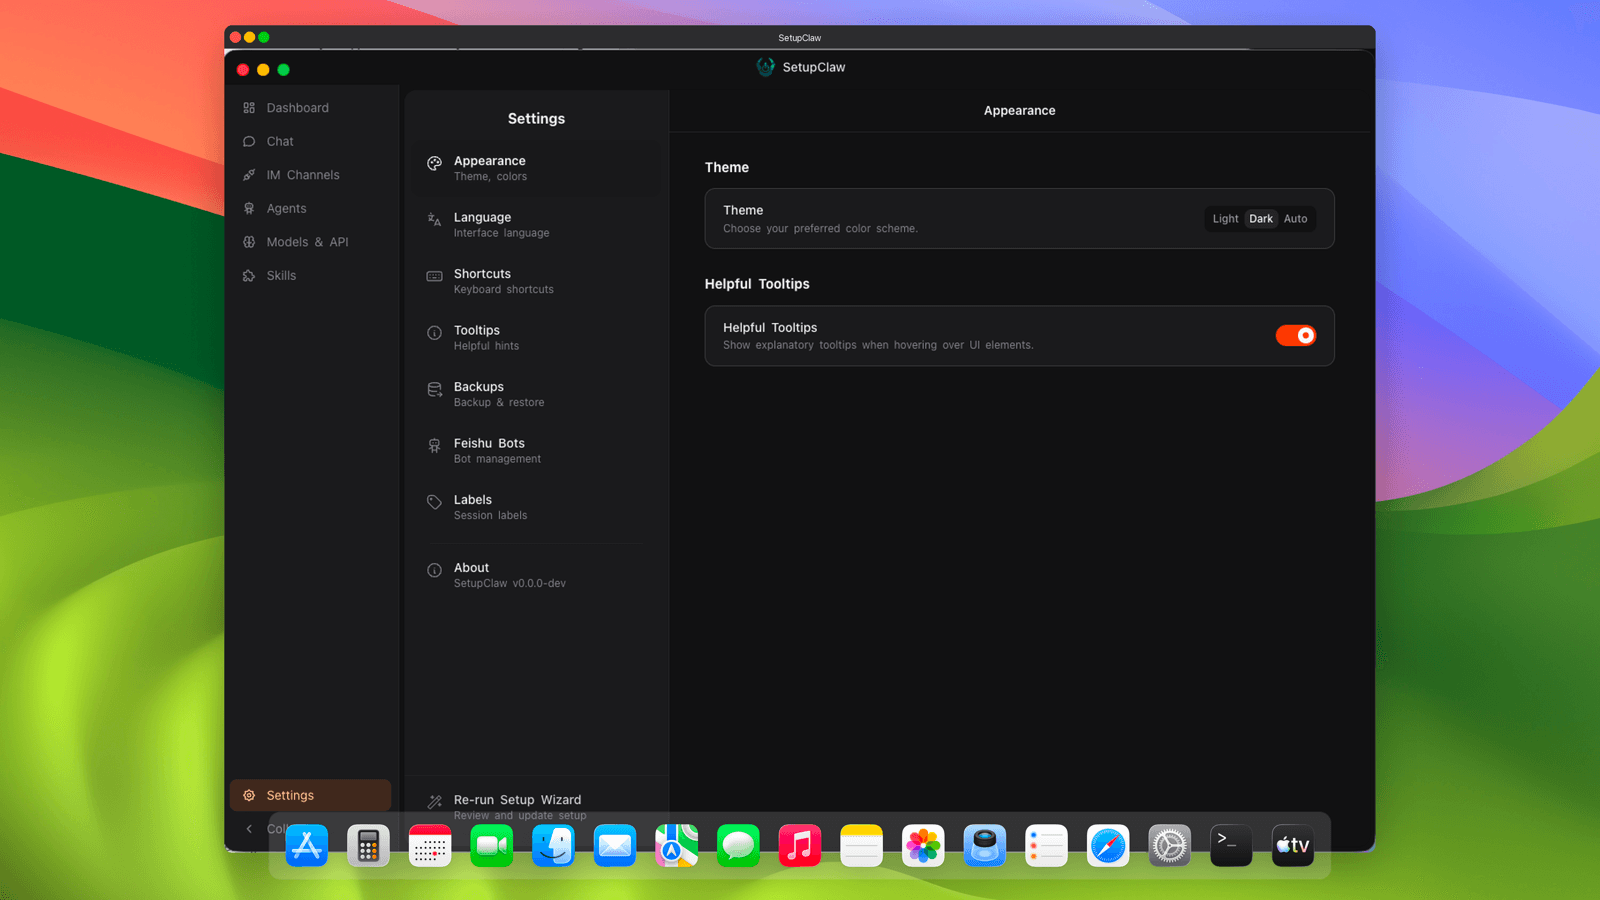Open Calculator from the dock

[x=368, y=846]
